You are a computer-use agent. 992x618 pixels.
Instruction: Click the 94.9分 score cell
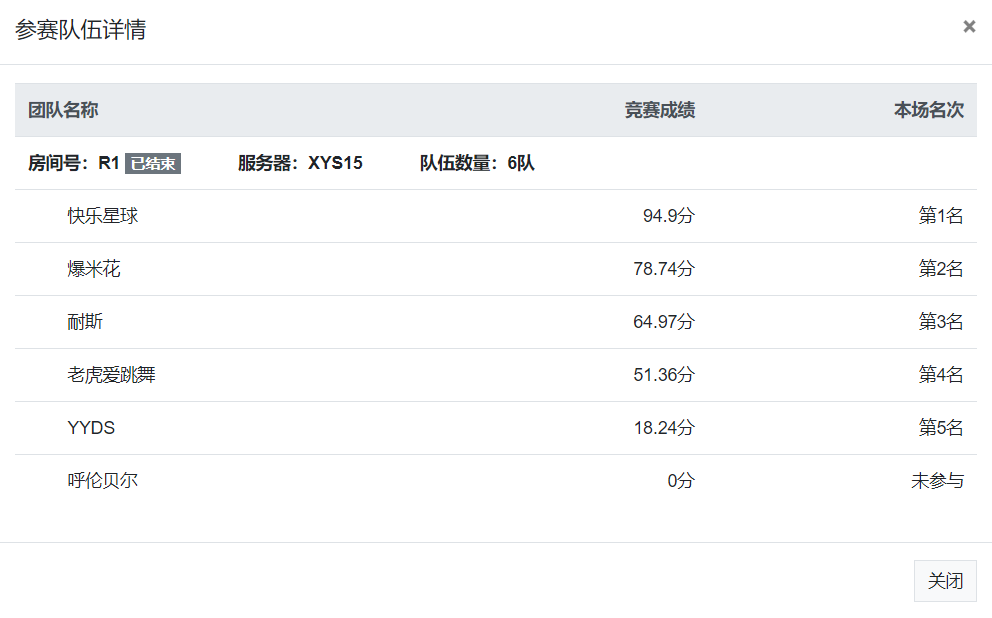tap(669, 216)
